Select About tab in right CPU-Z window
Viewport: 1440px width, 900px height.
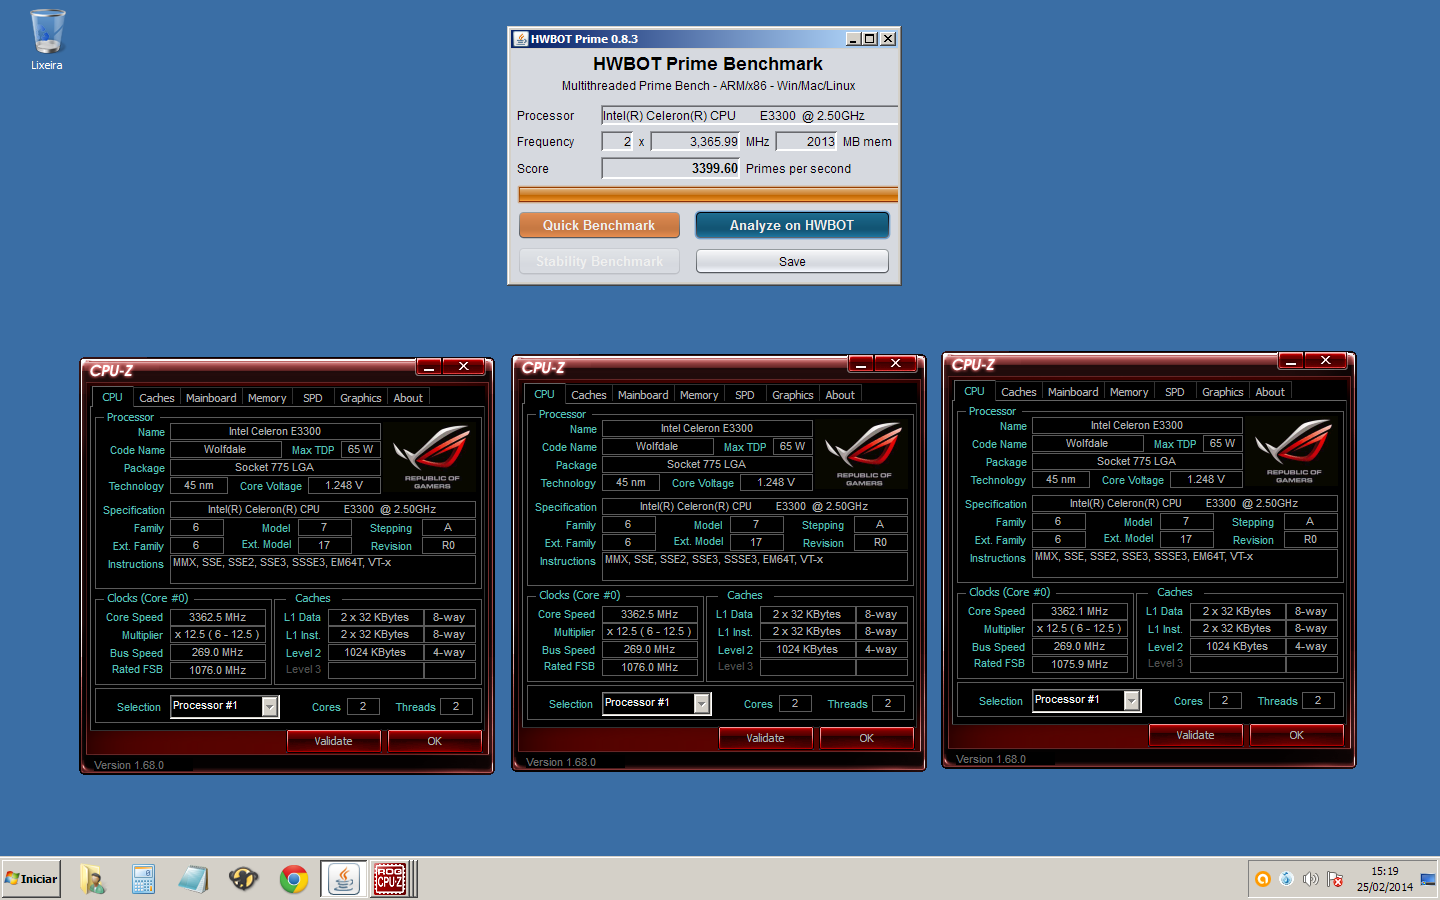point(1270,392)
